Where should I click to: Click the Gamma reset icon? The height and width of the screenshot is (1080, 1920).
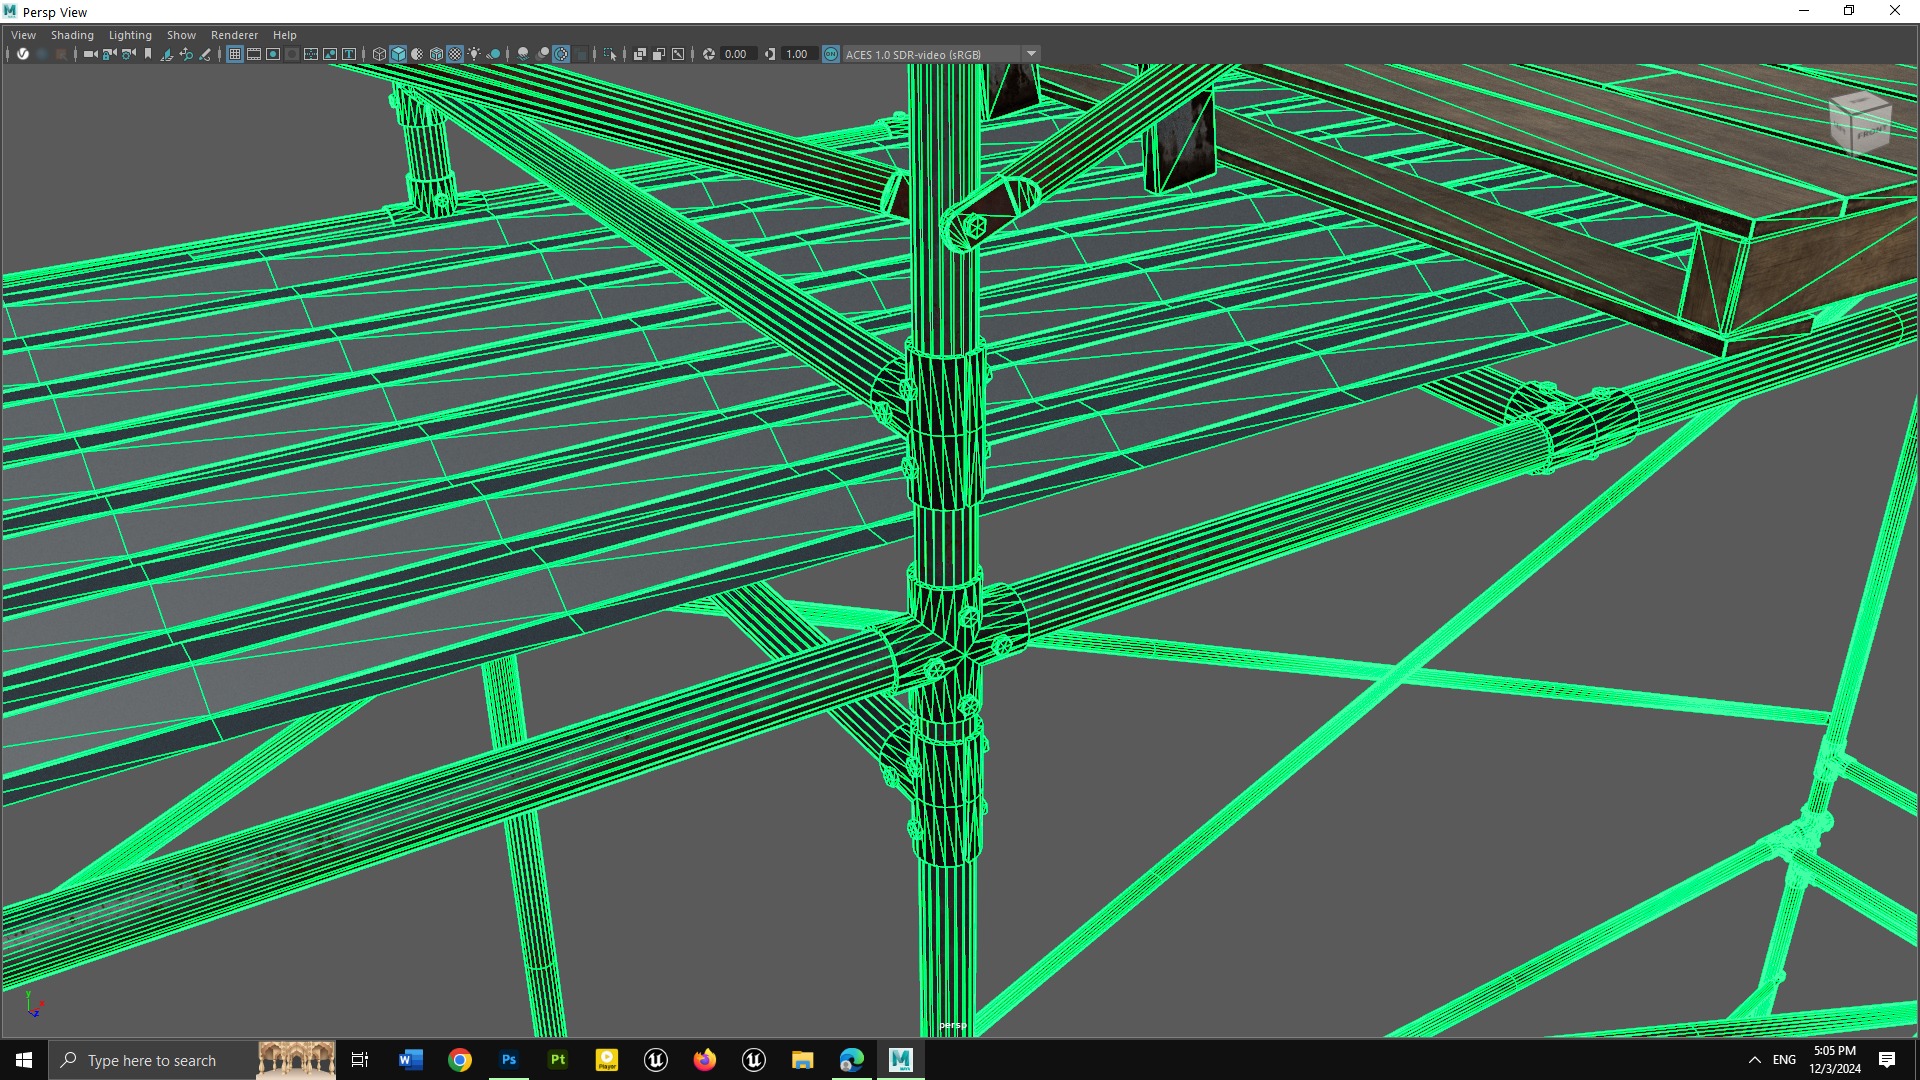[770, 54]
